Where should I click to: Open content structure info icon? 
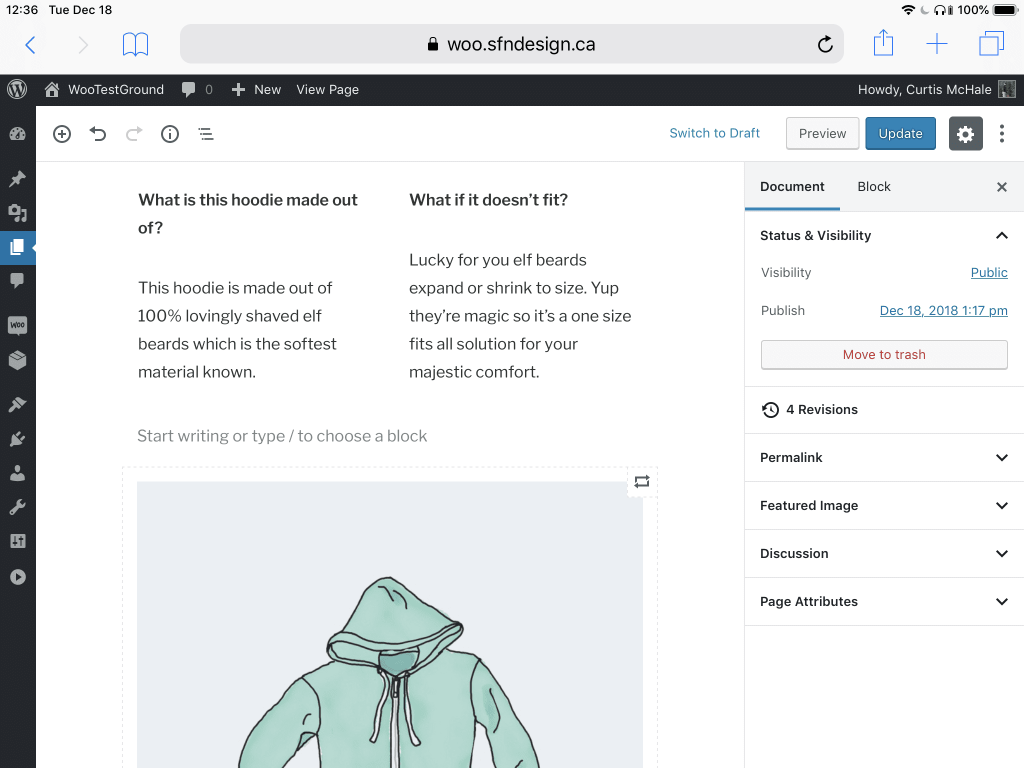(x=169, y=133)
